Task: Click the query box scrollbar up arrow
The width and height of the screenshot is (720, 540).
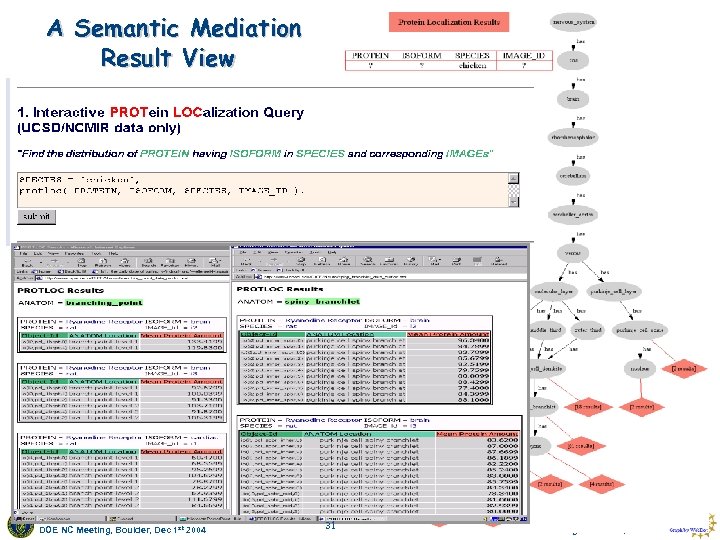Action: pyautogui.click(x=514, y=178)
